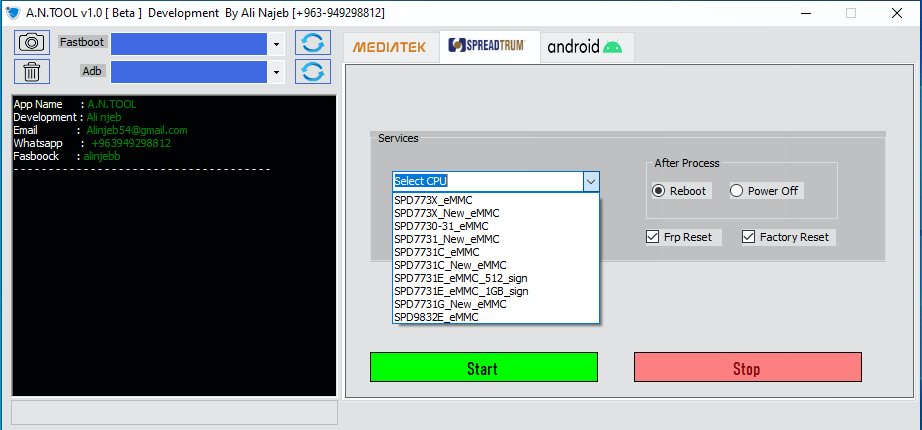Choose SPD7731C_New_eMMC option
Viewport: 922px width, 430px height.
pyautogui.click(x=496, y=265)
